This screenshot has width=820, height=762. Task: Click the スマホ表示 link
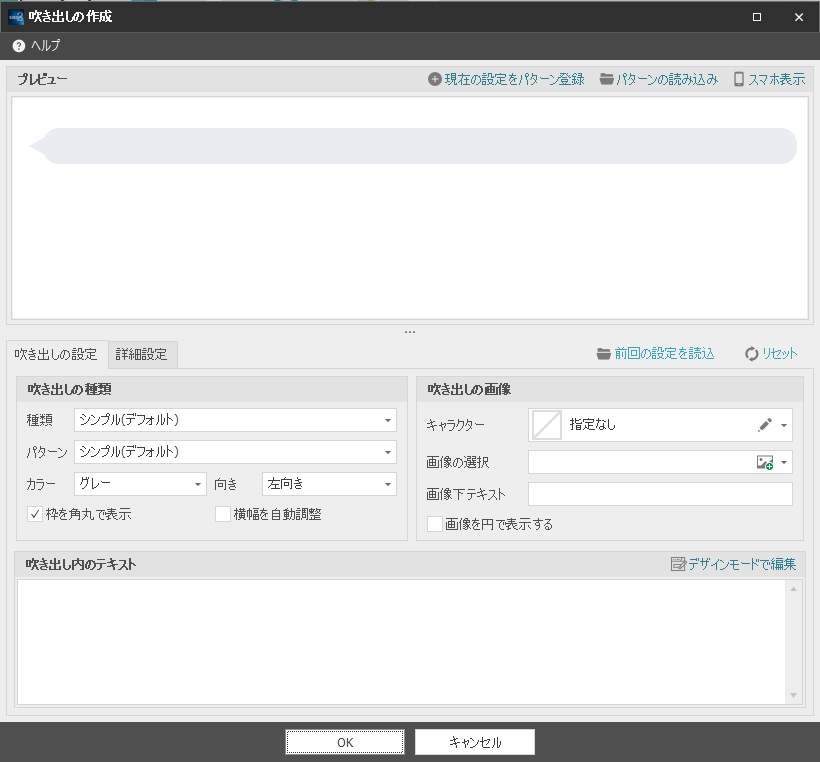tap(777, 79)
